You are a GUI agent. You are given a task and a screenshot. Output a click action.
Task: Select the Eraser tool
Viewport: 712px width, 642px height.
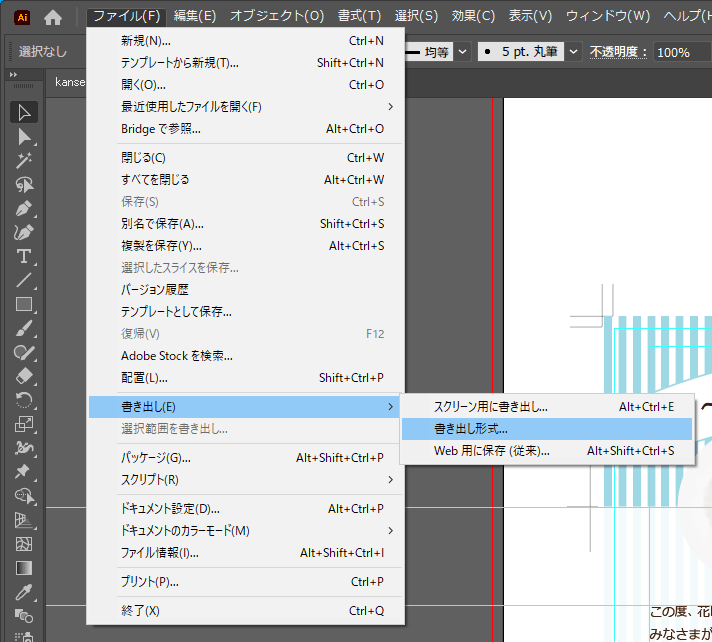click(25, 376)
